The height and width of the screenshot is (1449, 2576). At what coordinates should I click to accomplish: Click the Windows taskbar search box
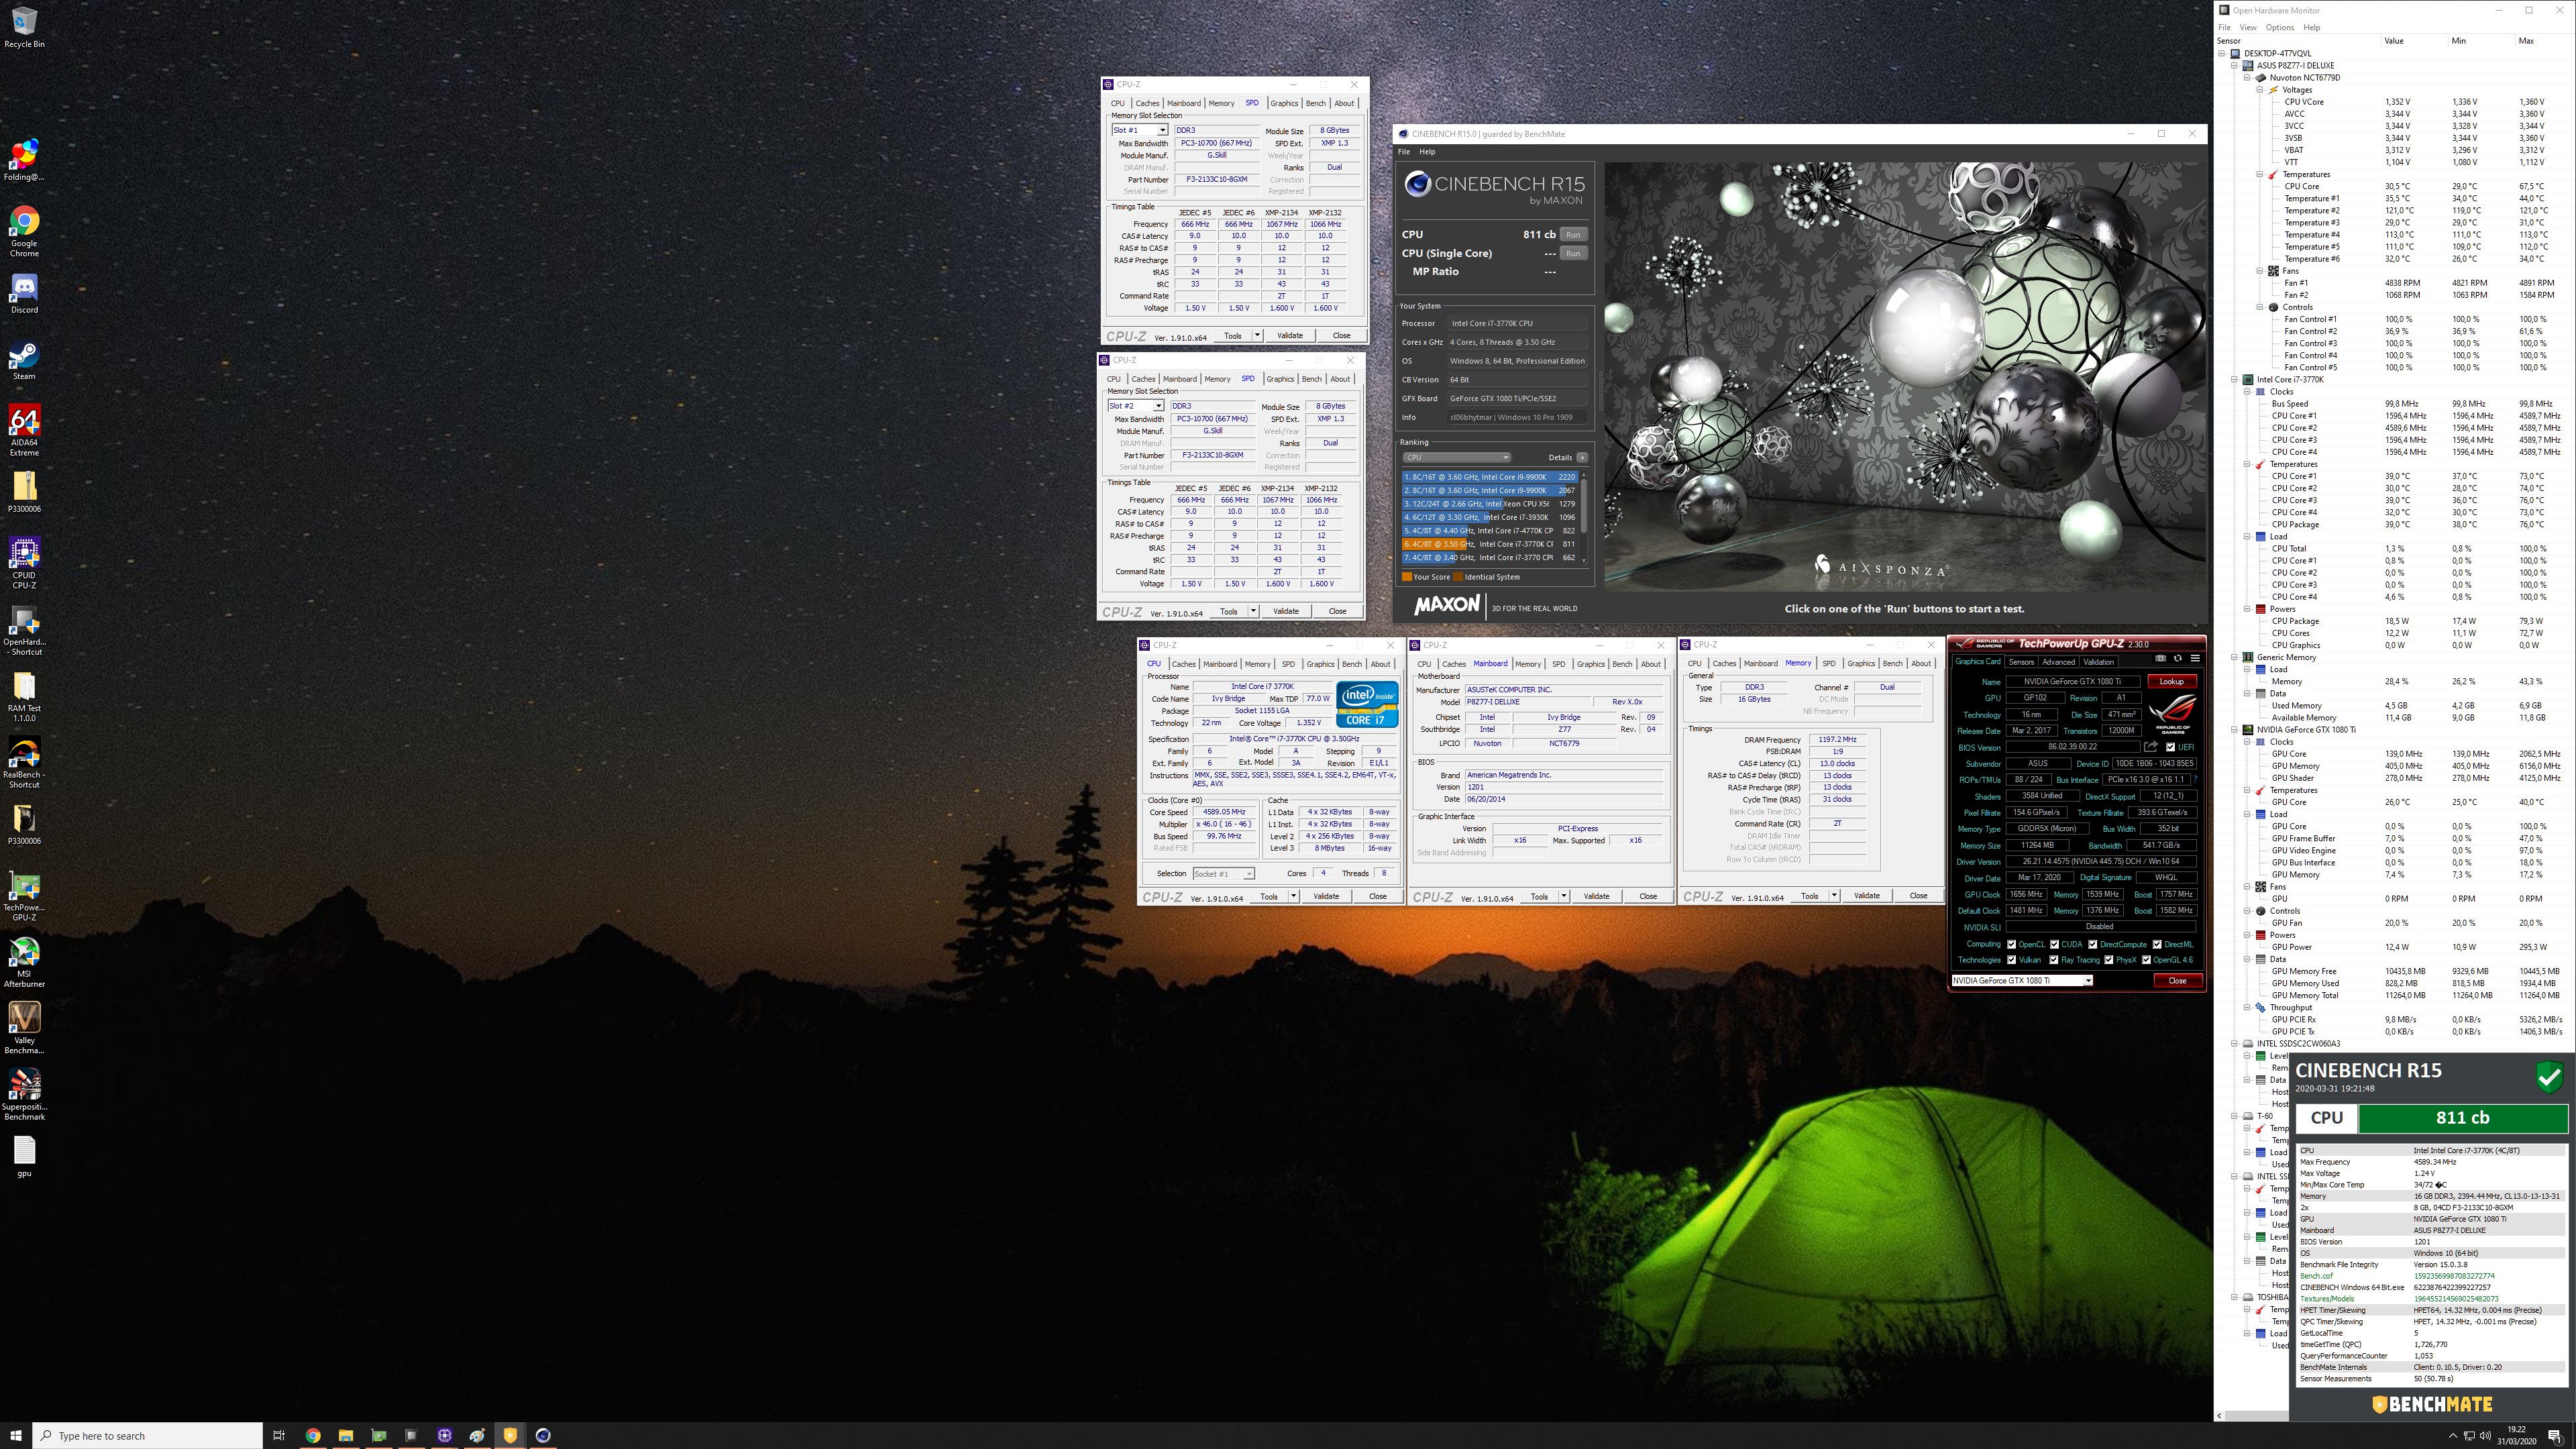pyautogui.click(x=148, y=1435)
